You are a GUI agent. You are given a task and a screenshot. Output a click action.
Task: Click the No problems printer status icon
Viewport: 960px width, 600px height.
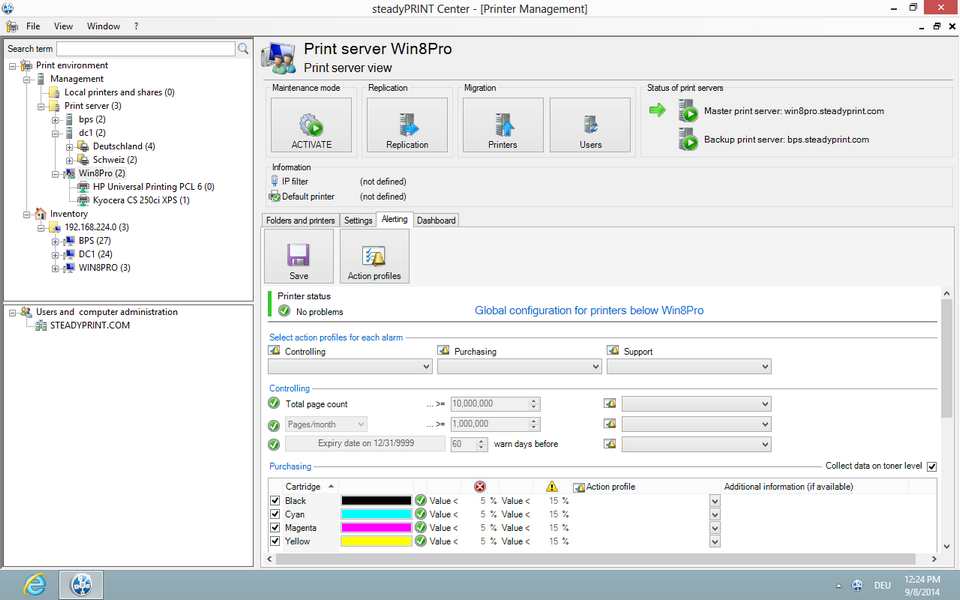click(x=284, y=312)
